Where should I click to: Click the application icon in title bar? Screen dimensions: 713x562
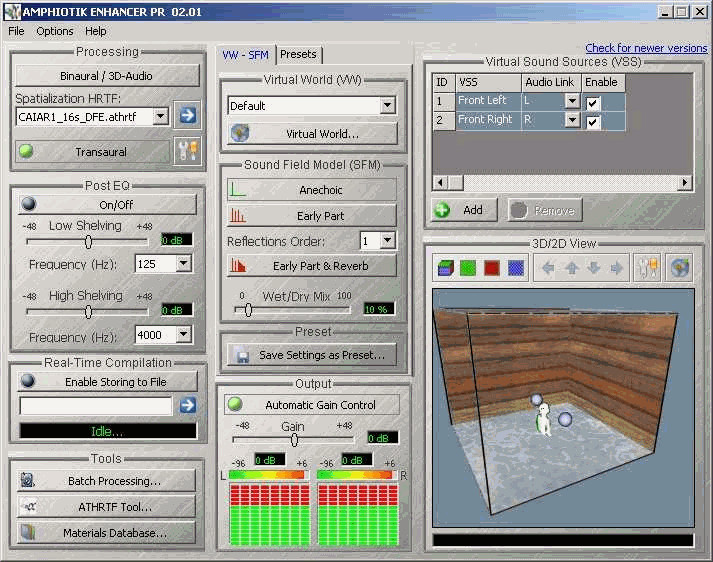coord(12,11)
